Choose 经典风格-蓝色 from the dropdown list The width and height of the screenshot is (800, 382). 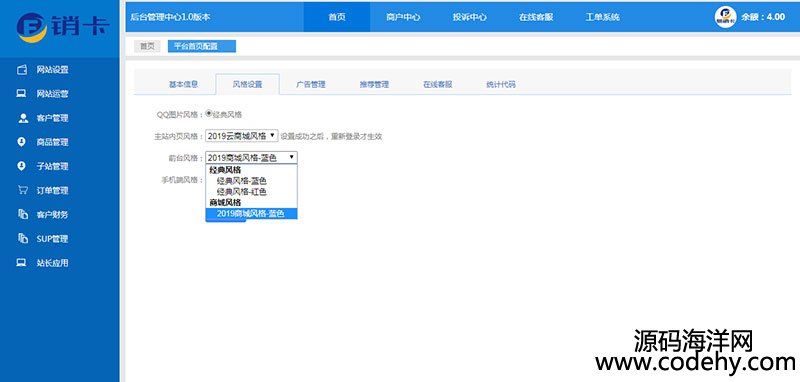click(241, 181)
